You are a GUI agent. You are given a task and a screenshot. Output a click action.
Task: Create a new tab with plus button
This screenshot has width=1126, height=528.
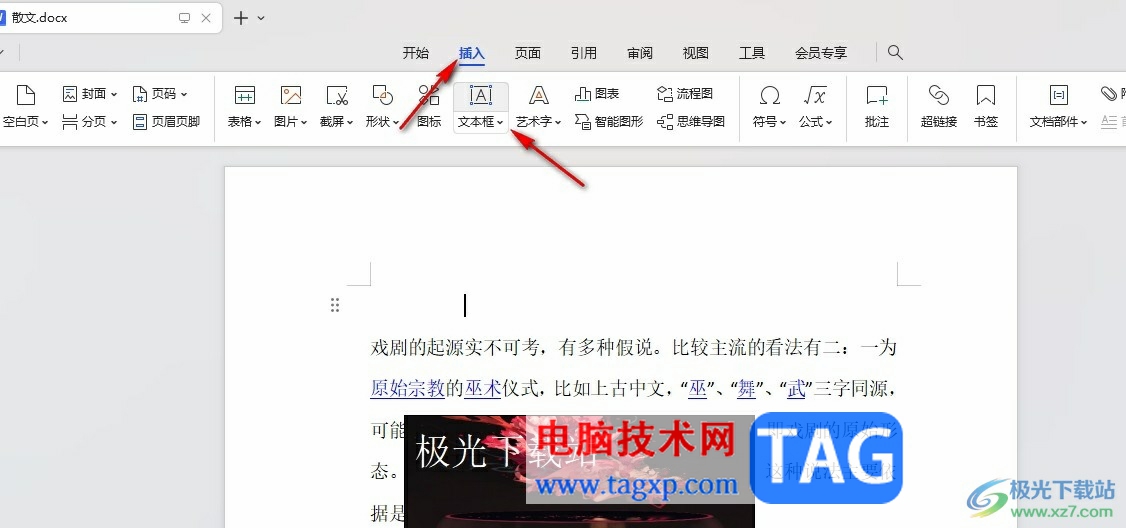(x=241, y=18)
